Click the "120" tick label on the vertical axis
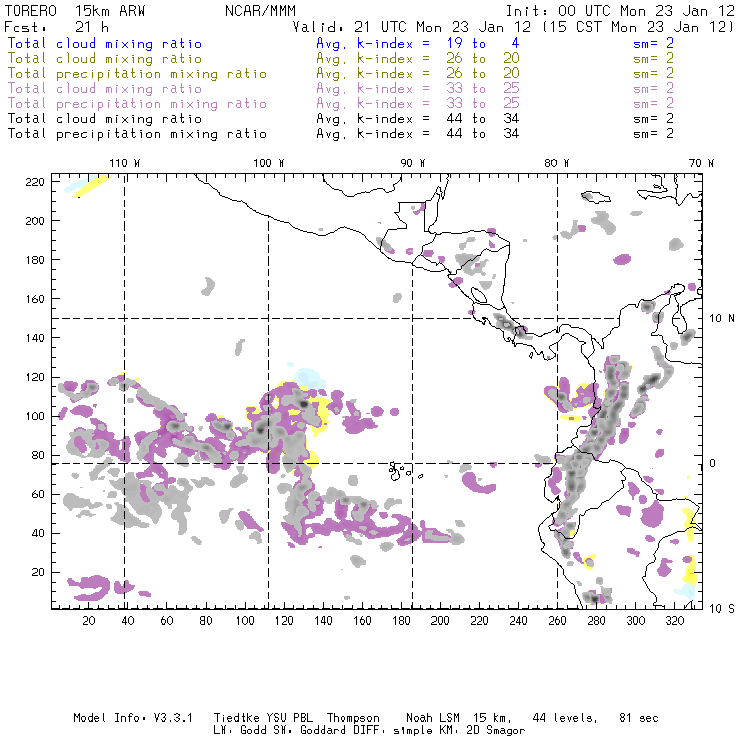Viewport: 740px width, 740px height. [x=35, y=378]
